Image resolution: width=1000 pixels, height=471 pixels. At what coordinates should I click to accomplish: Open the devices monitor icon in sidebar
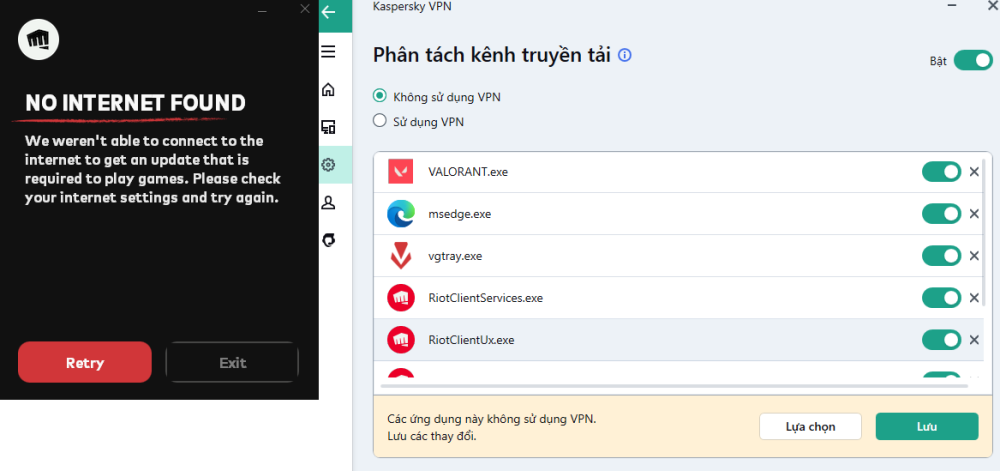point(328,127)
